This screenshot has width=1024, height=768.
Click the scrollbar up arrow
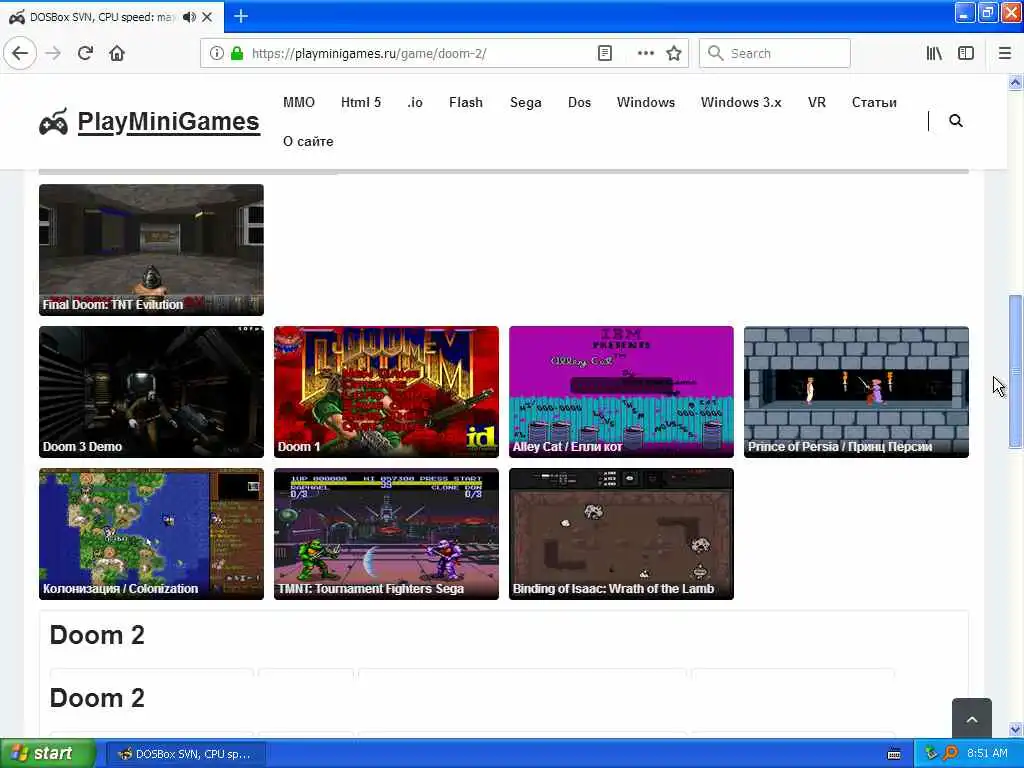click(1015, 82)
